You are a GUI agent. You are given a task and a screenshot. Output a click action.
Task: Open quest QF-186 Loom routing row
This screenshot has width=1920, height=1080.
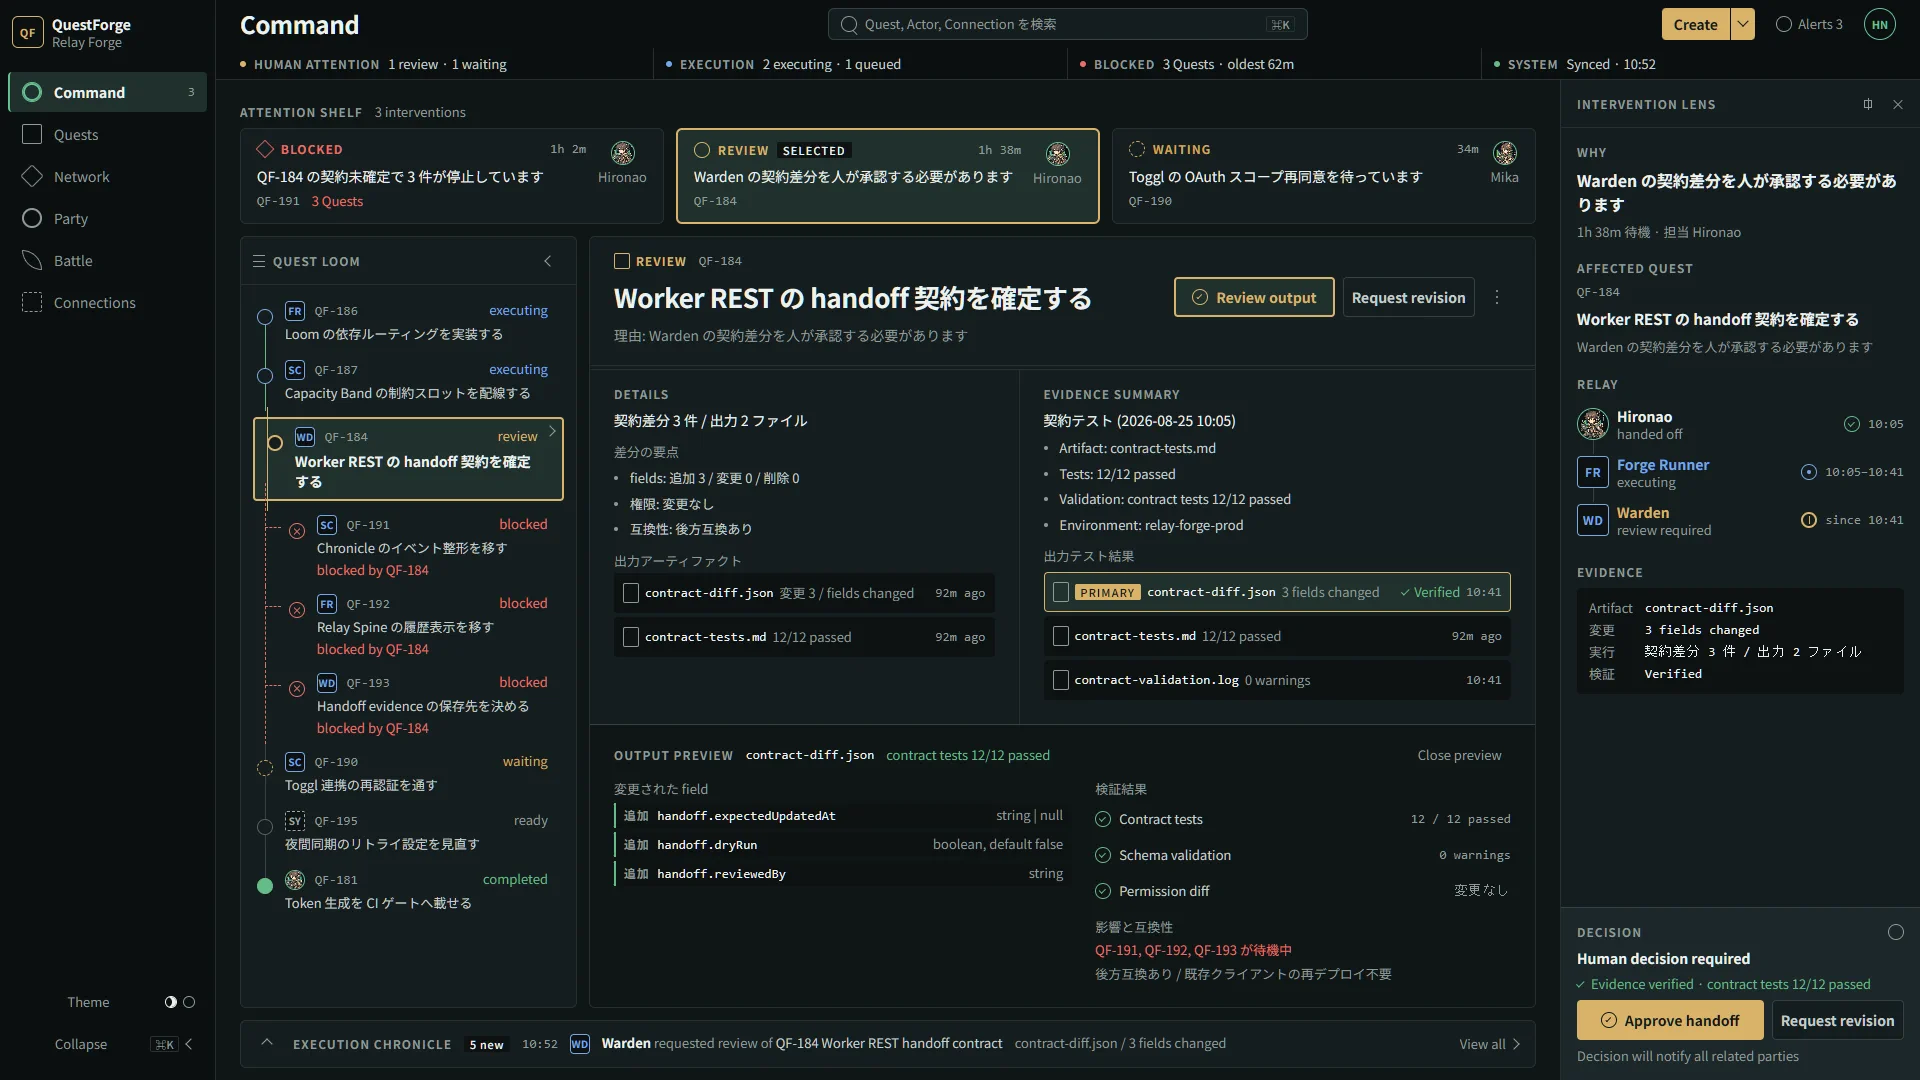(x=408, y=322)
